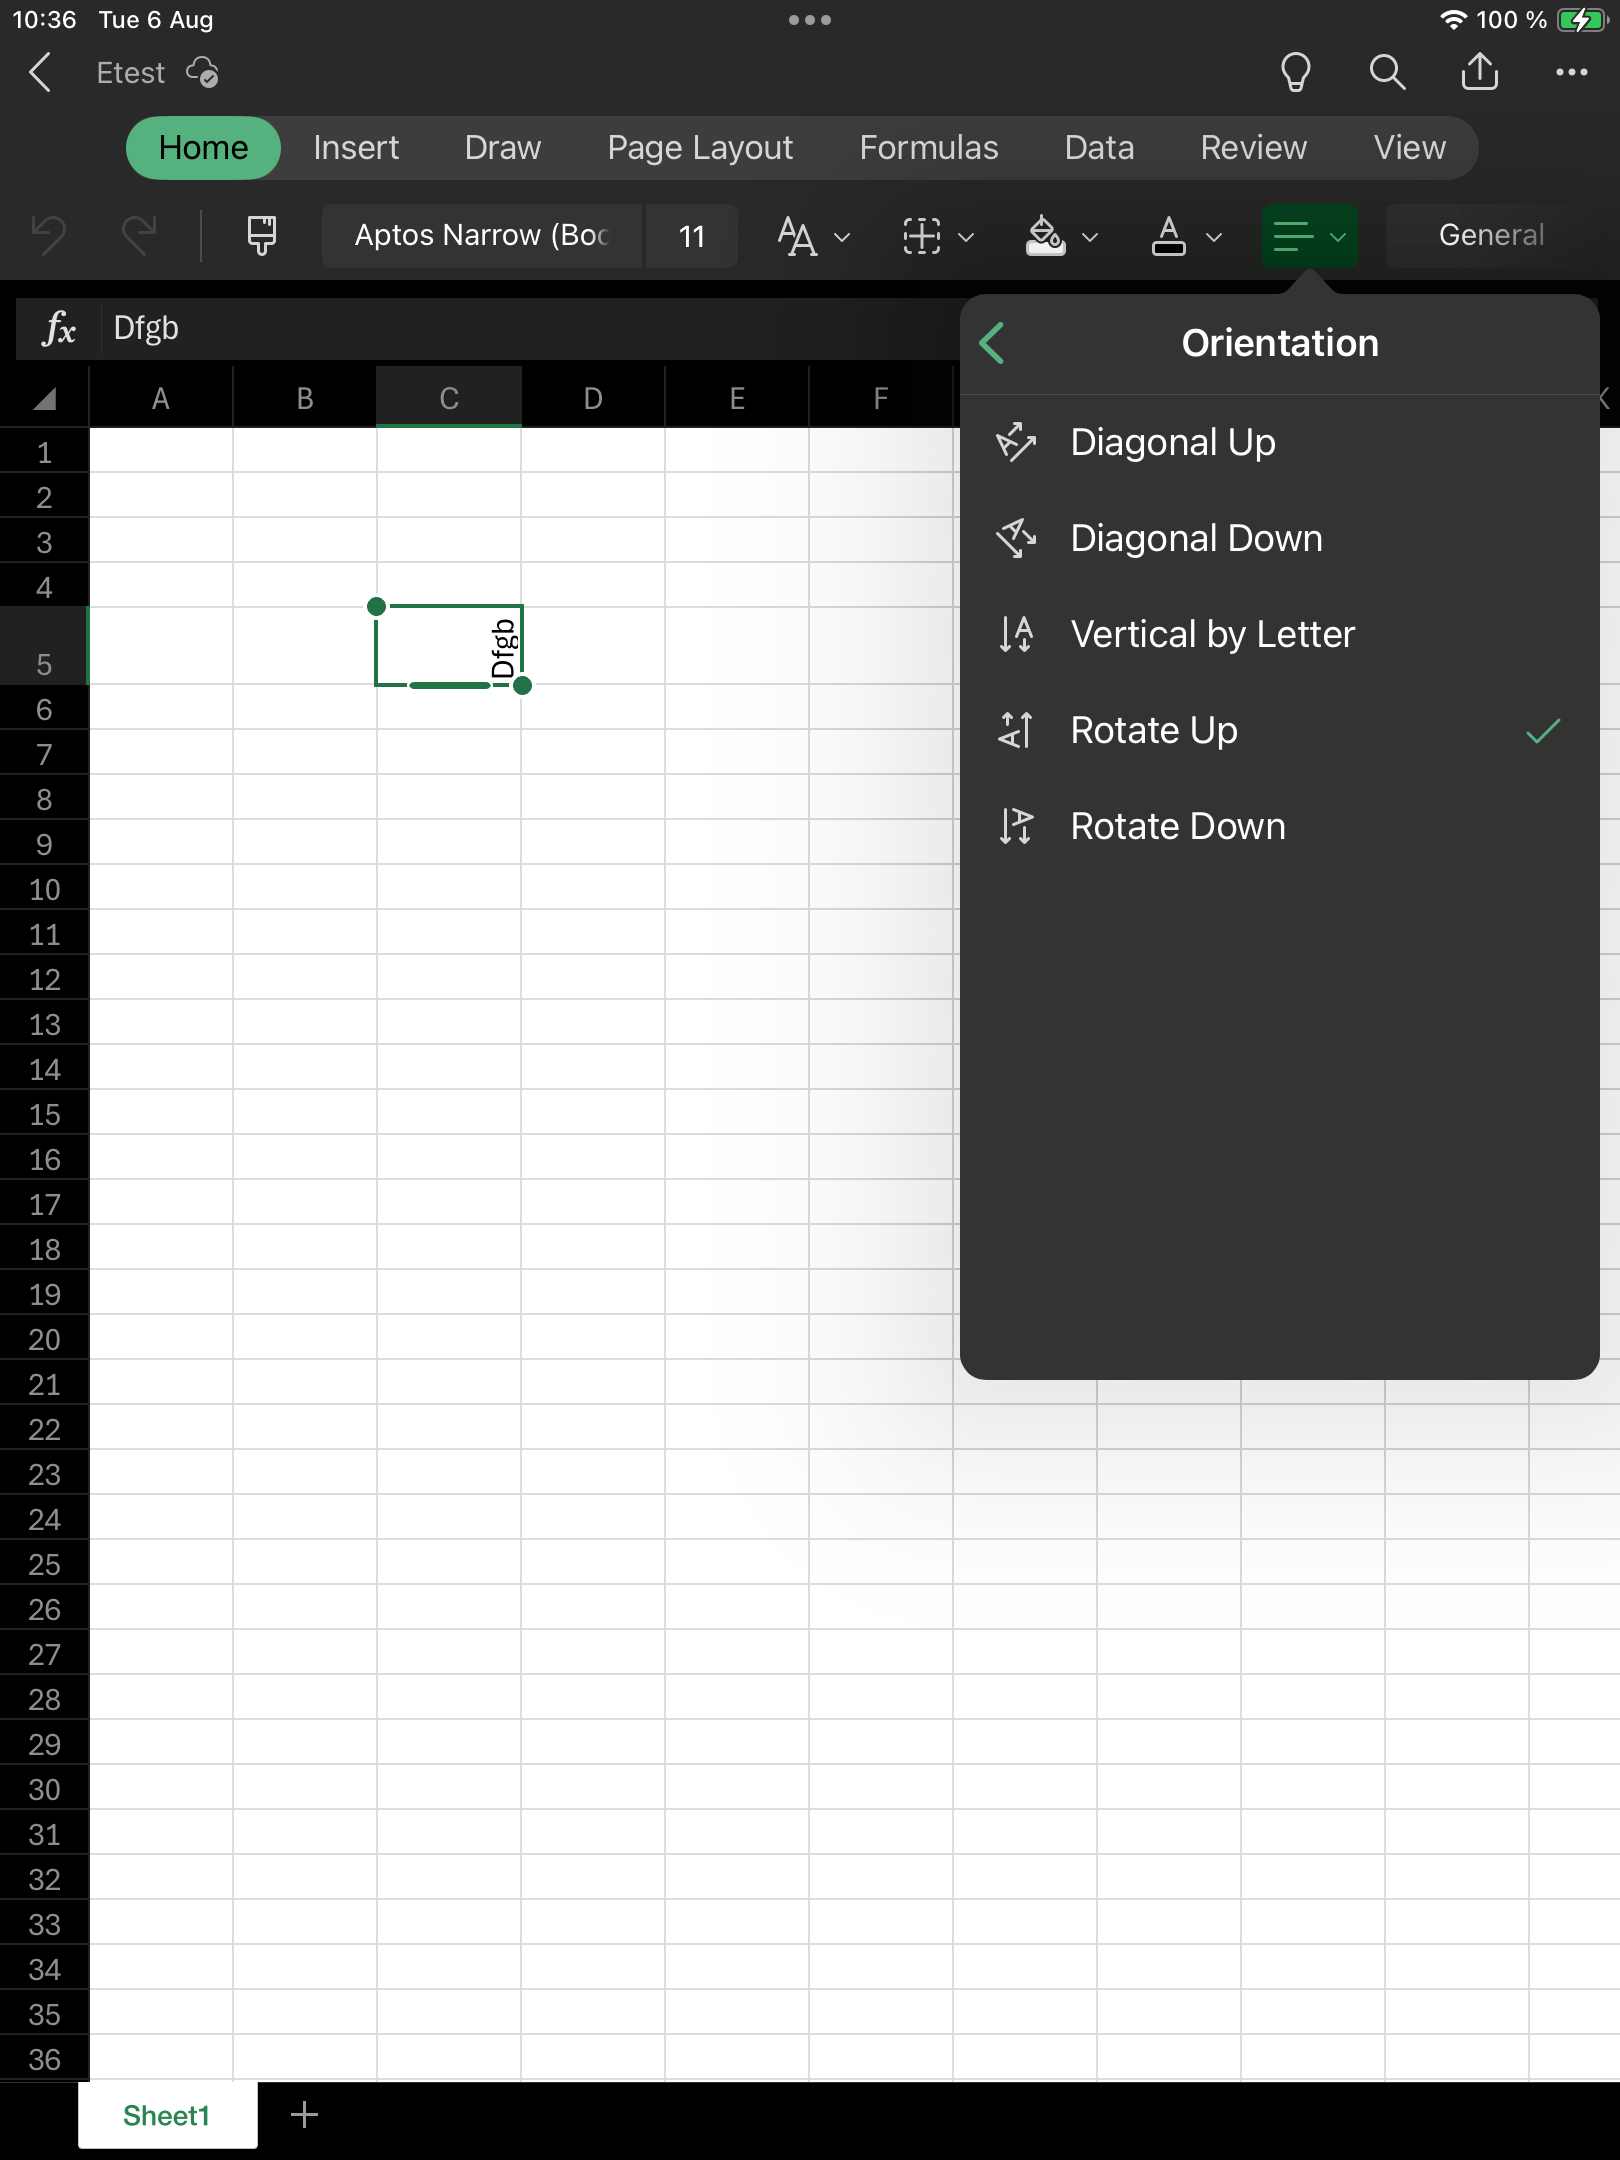
Task: Tap the Etest file name
Action: pyautogui.click(x=130, y=73)
